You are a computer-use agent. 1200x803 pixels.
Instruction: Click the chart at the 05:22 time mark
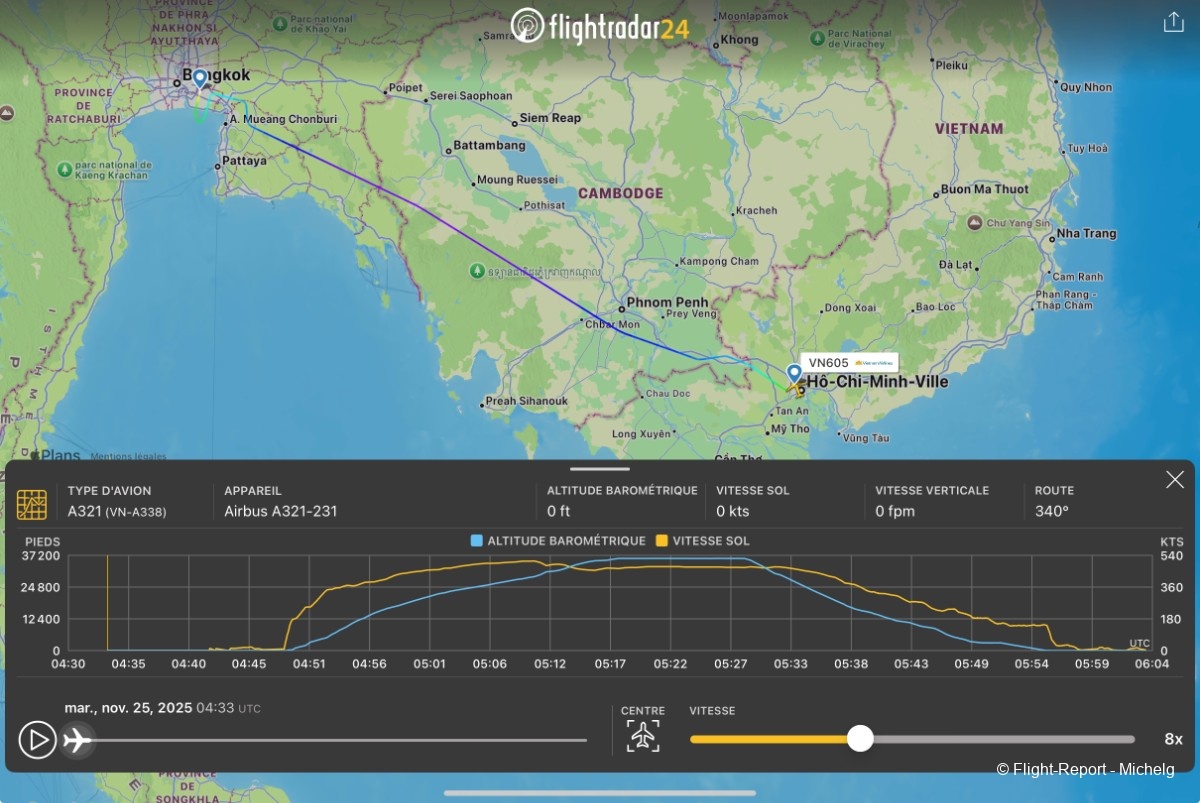tap(671, 605)
